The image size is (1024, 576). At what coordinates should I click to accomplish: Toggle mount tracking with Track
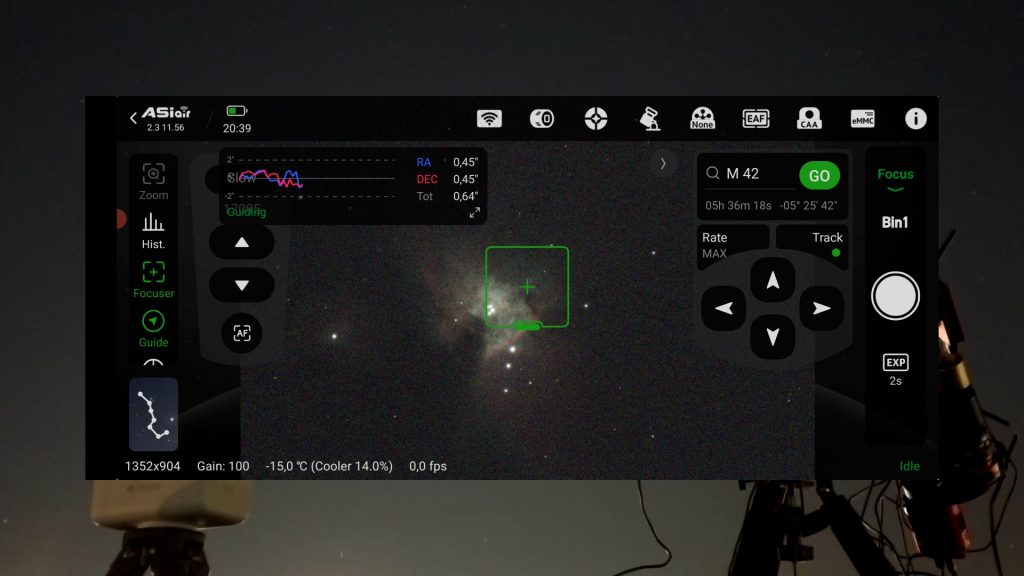(812, 245)
